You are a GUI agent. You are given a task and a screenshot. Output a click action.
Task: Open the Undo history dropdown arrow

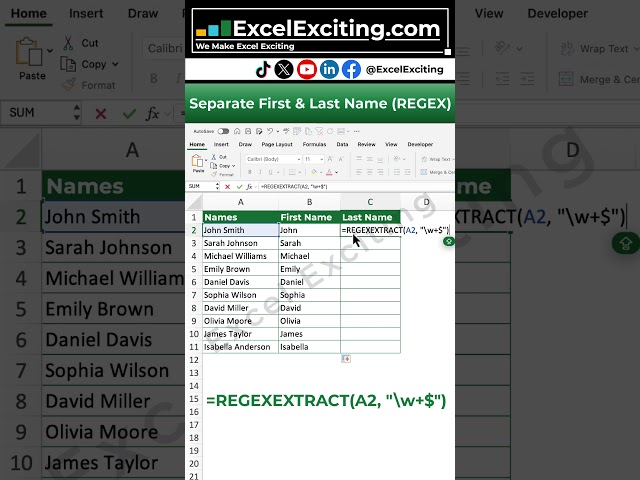[278, 131]
